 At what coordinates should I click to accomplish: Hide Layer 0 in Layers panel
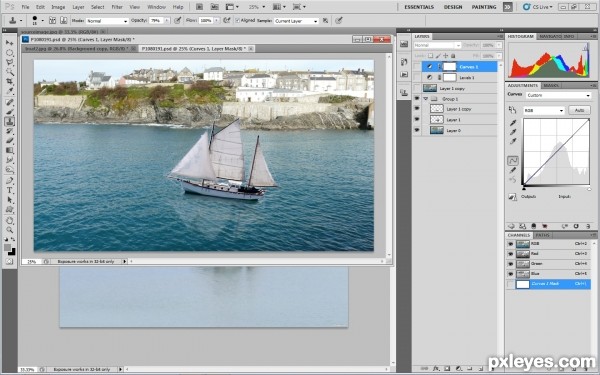[x=417, y=130]
